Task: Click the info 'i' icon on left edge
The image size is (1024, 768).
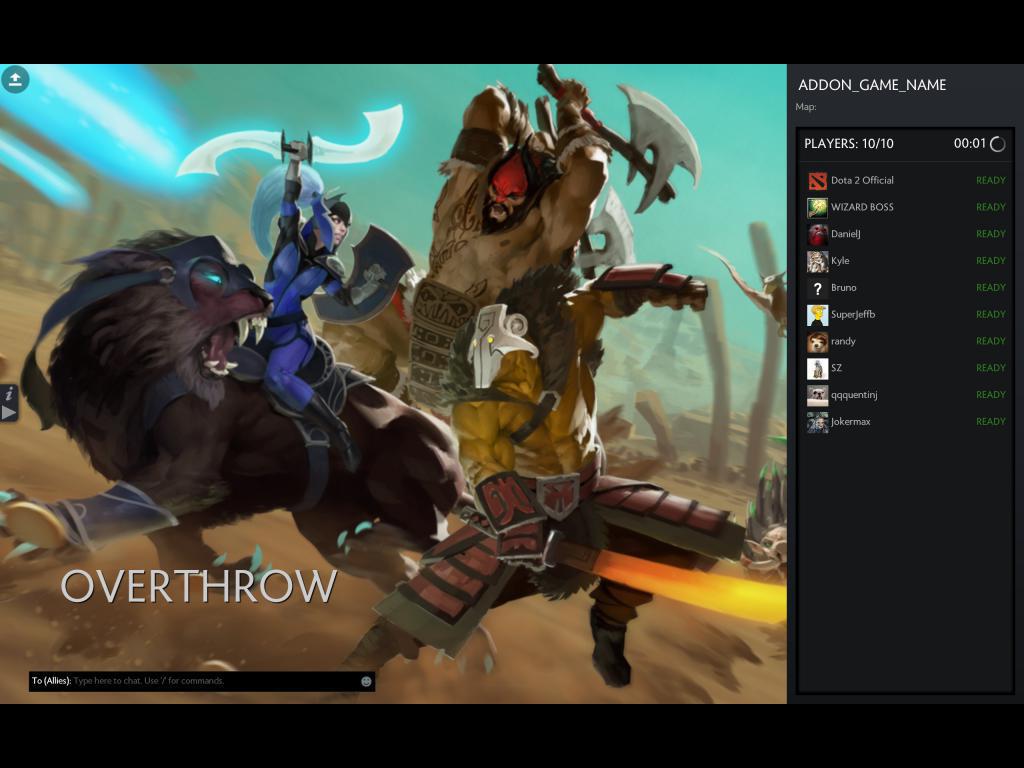Action: click(9, 394)
